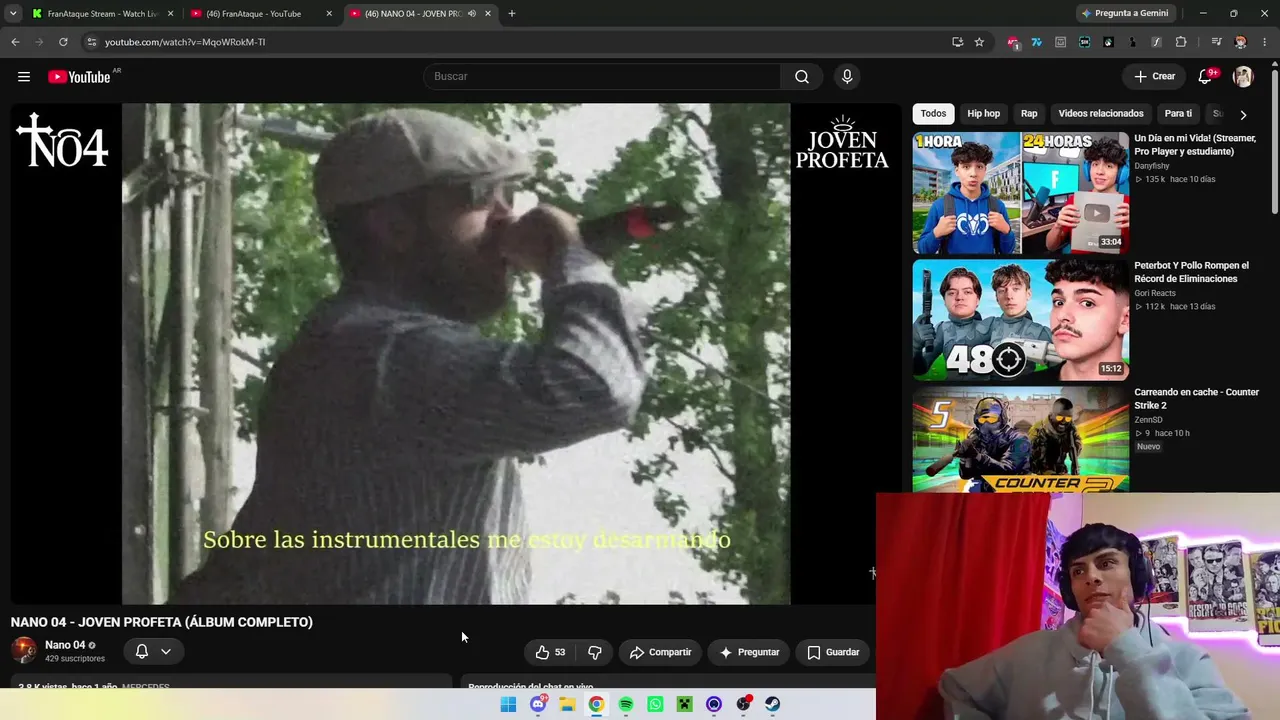Reload the page

coord(63,42)
